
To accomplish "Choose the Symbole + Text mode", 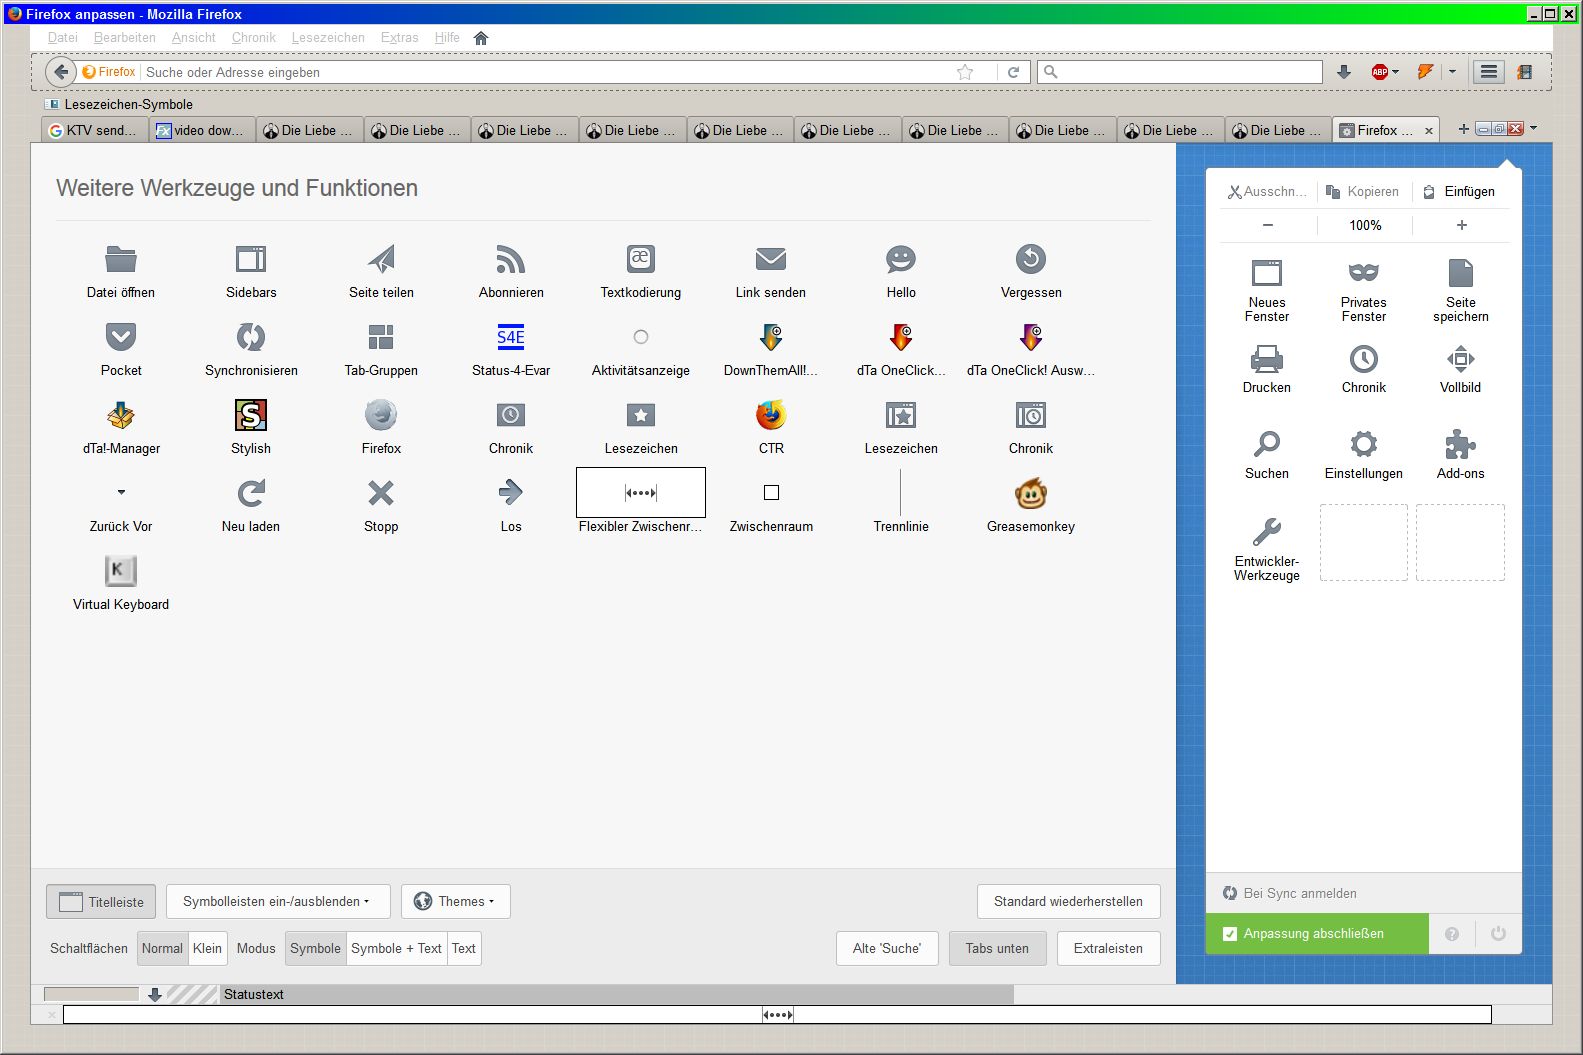I will [x=396, y=949].
